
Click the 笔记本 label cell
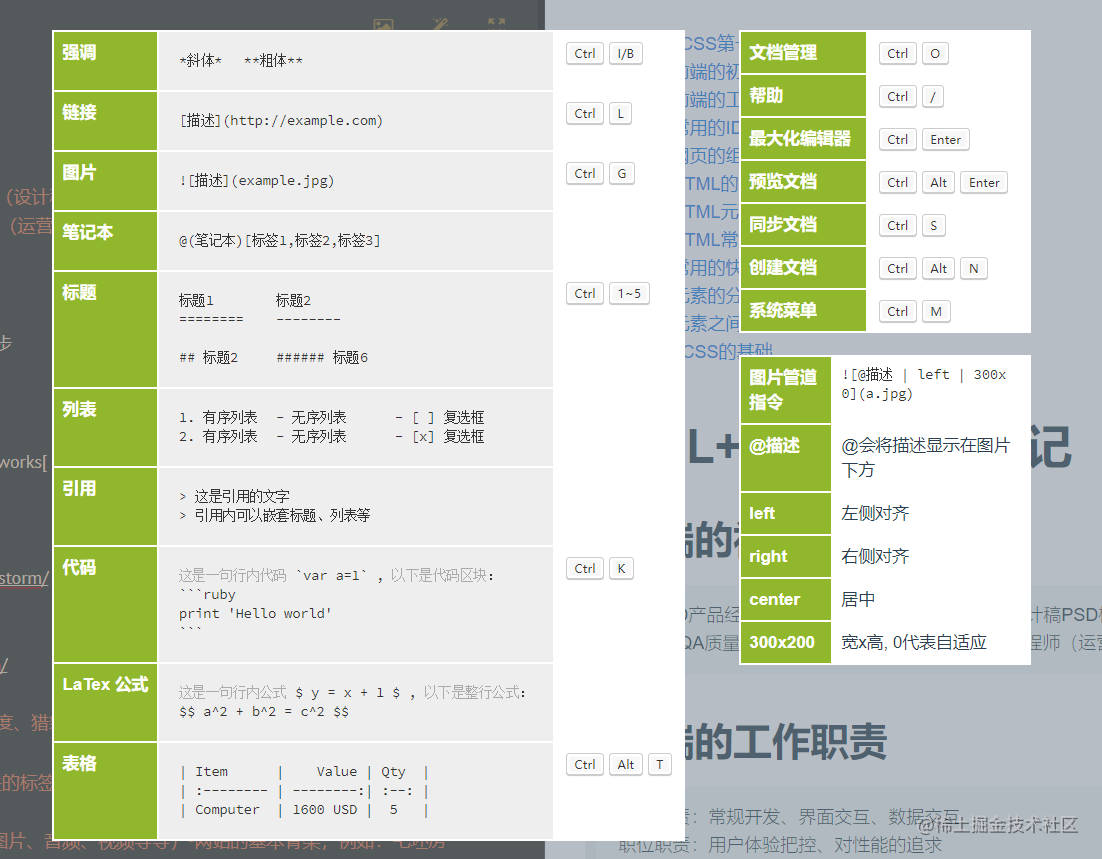pos(105,241)
